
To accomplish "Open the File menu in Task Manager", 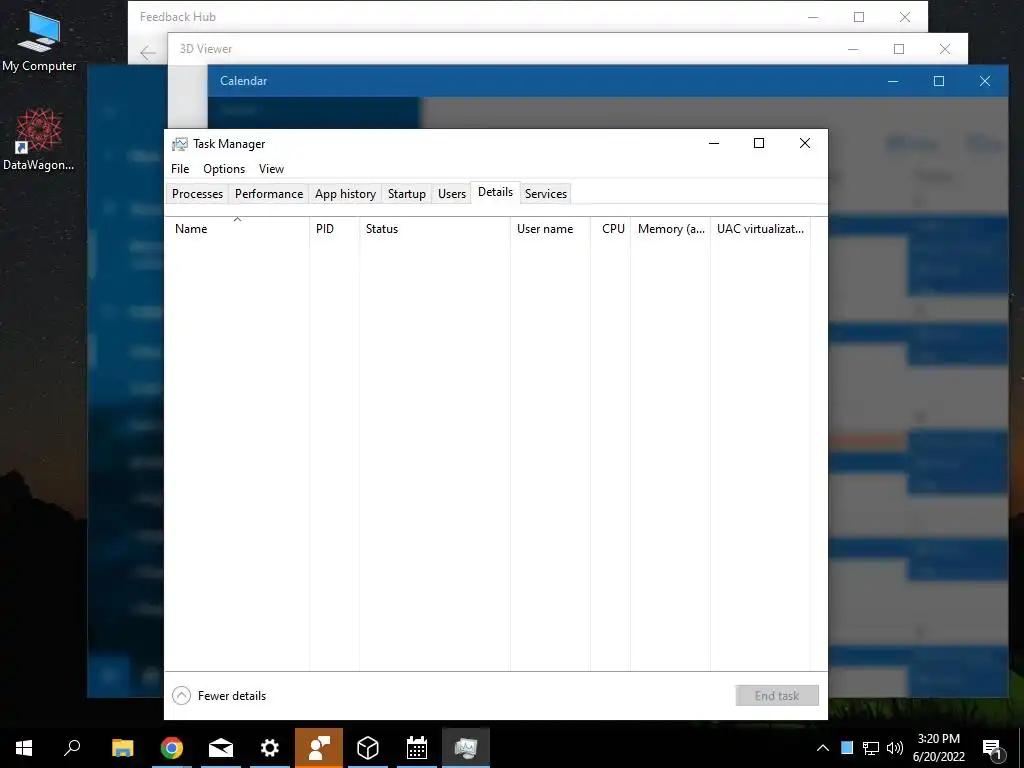I will (x=180, y=168).
